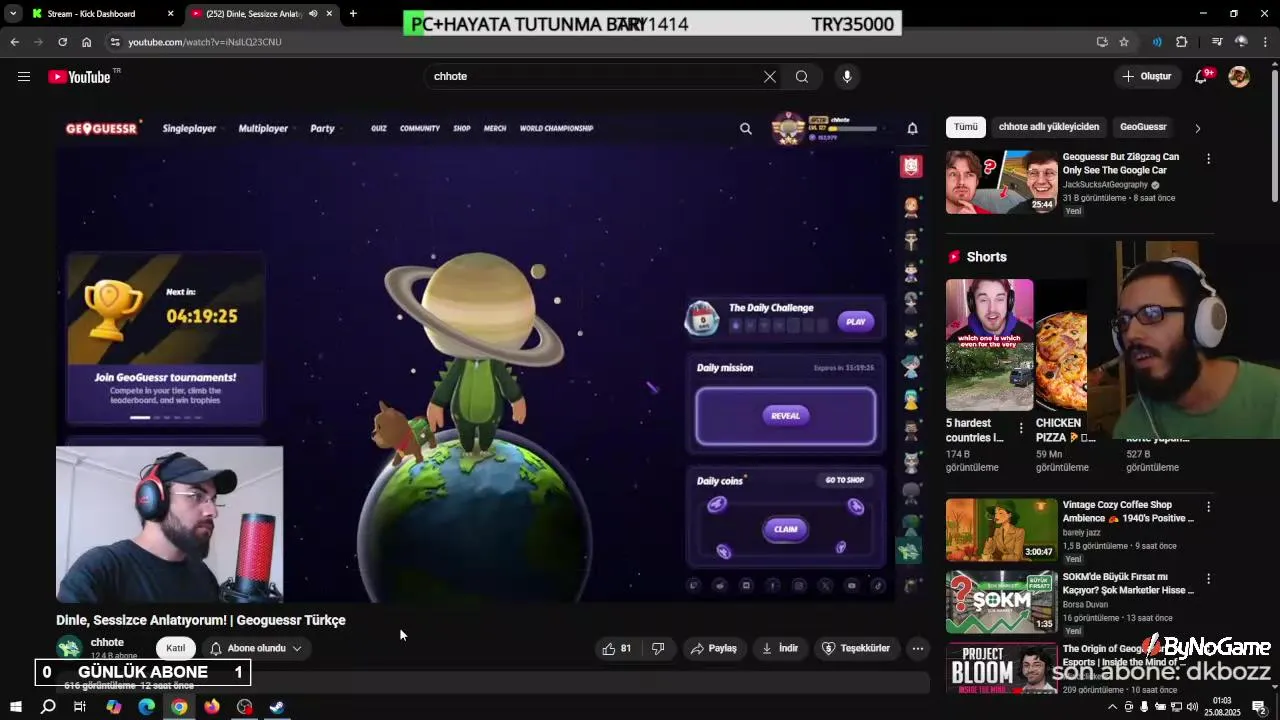Open Firefox from the taskbar
This screenshot has height=720, width=1280.
pos(212,707)
